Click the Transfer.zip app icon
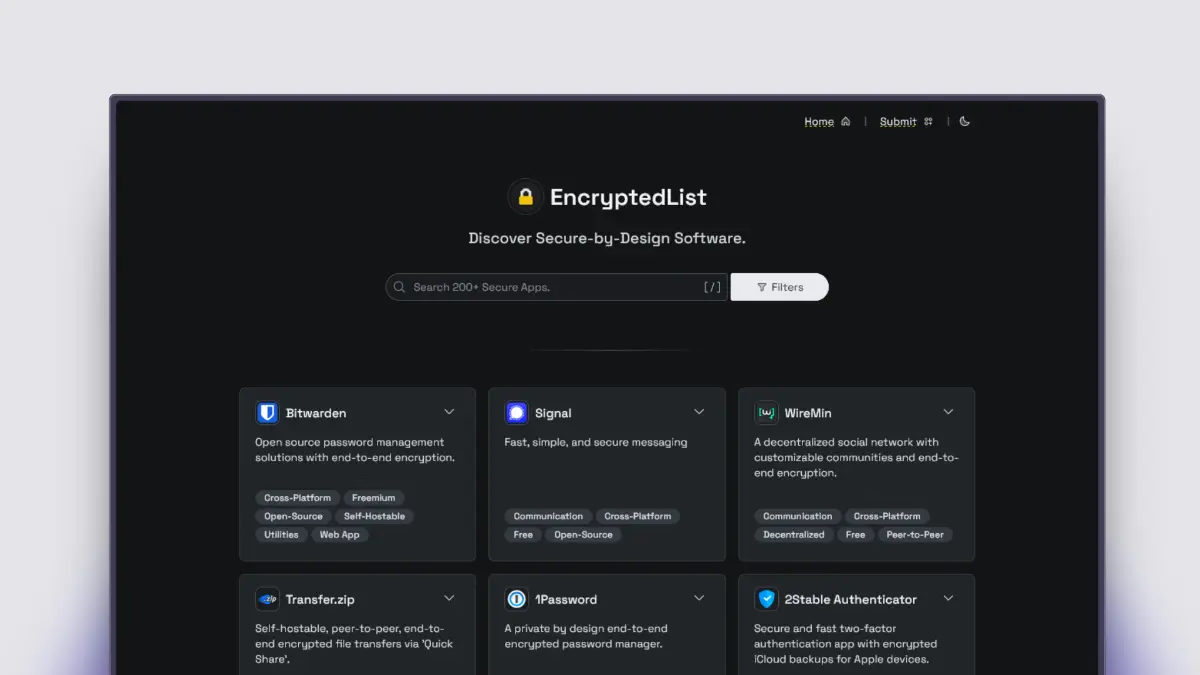The height and width of the screenshot is (675, 1200). pyautogui.click(x=267, y=599)
